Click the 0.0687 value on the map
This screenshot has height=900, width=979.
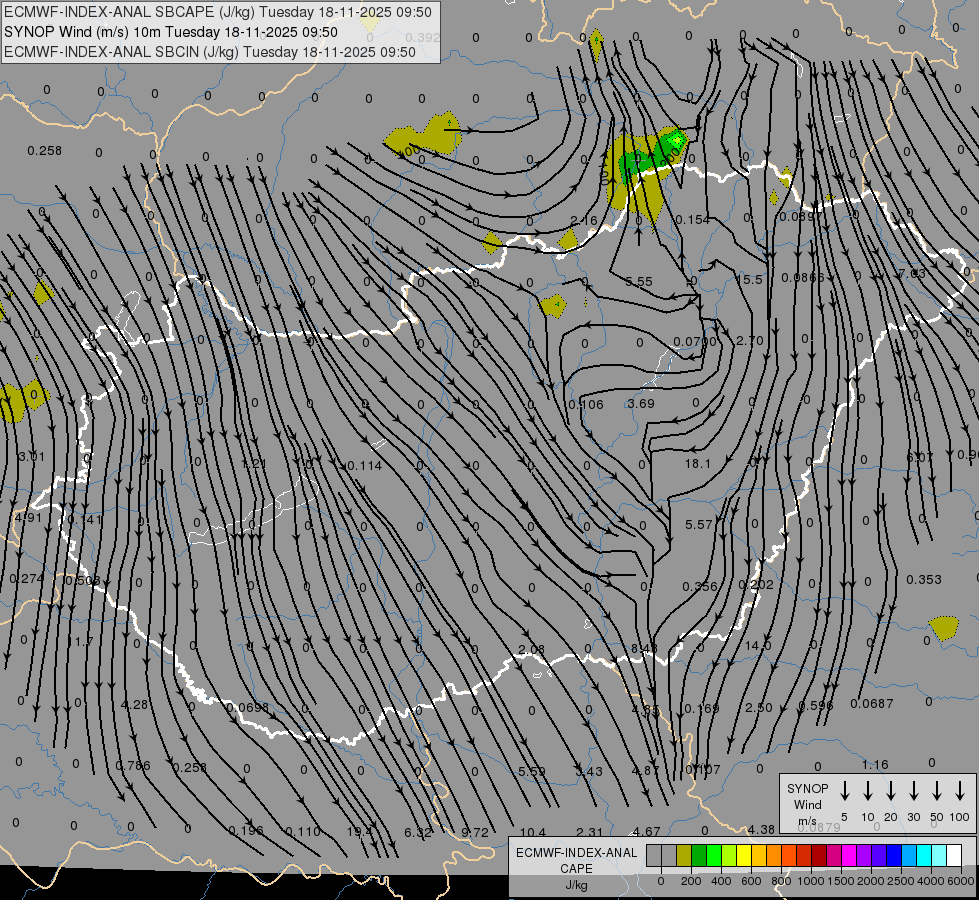click(872, 704)
